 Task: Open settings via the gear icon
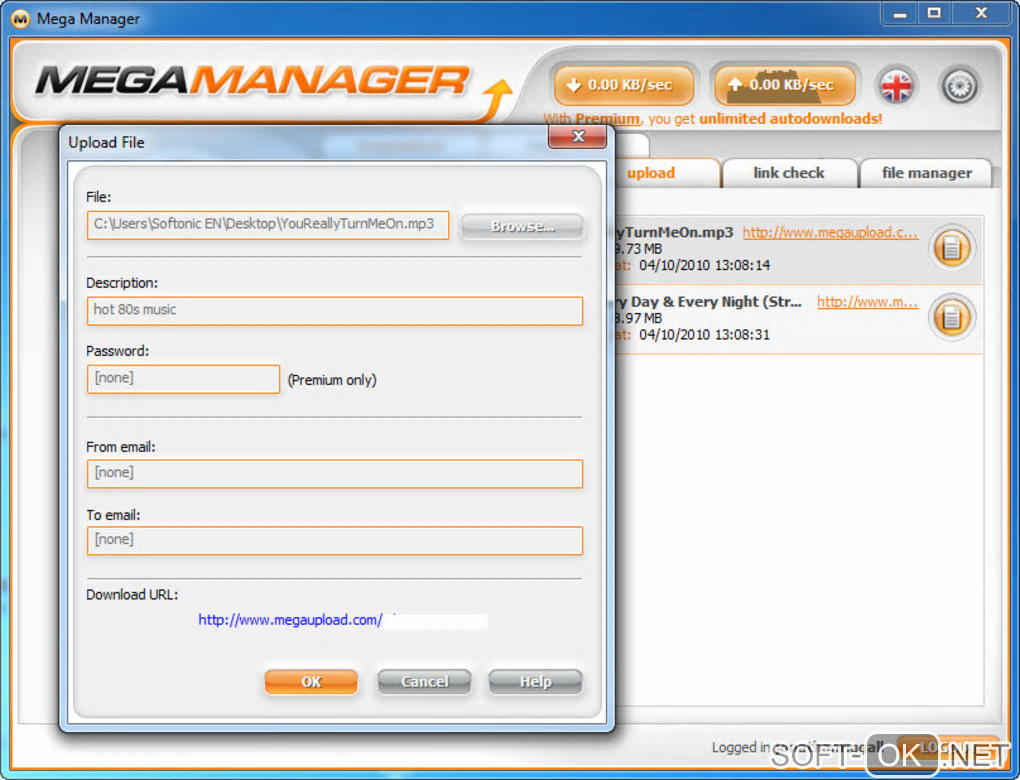point(960,86)
